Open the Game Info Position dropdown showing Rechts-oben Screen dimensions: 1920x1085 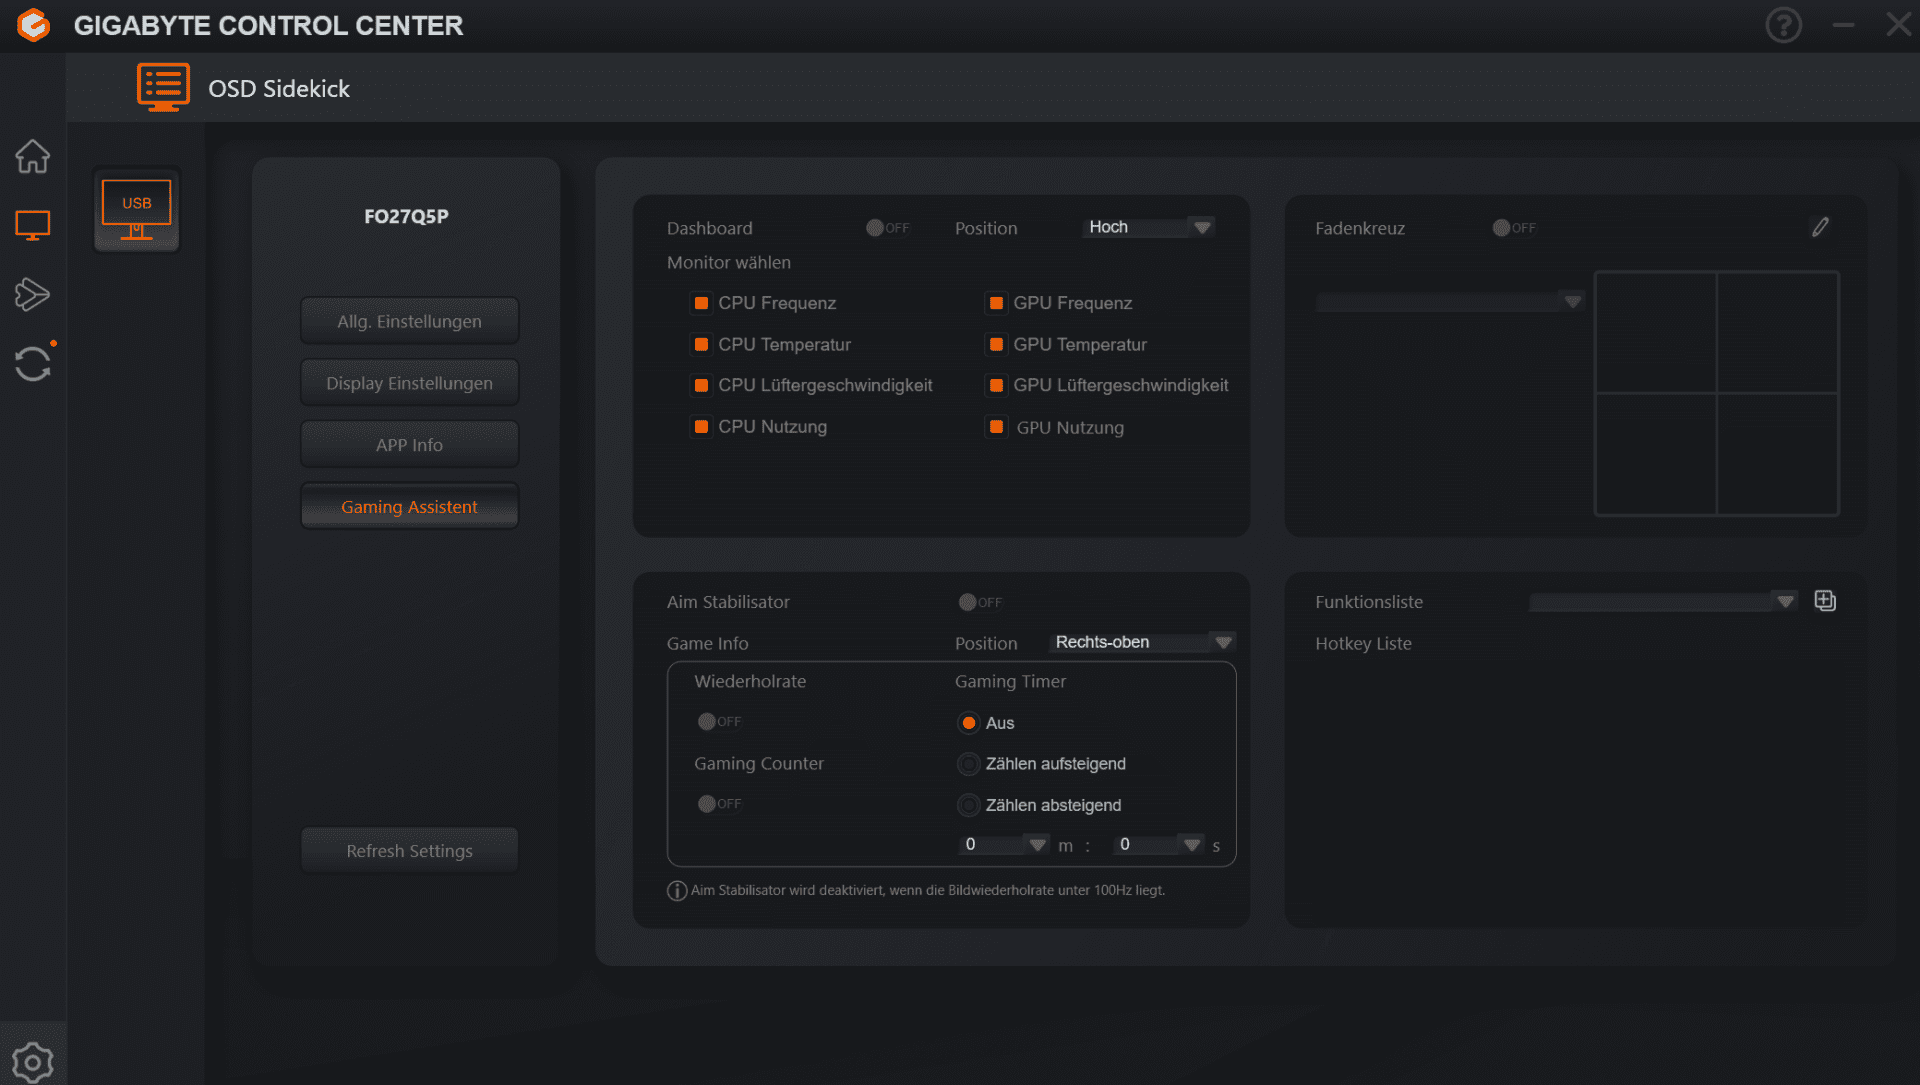click(x=1144, y=642)
